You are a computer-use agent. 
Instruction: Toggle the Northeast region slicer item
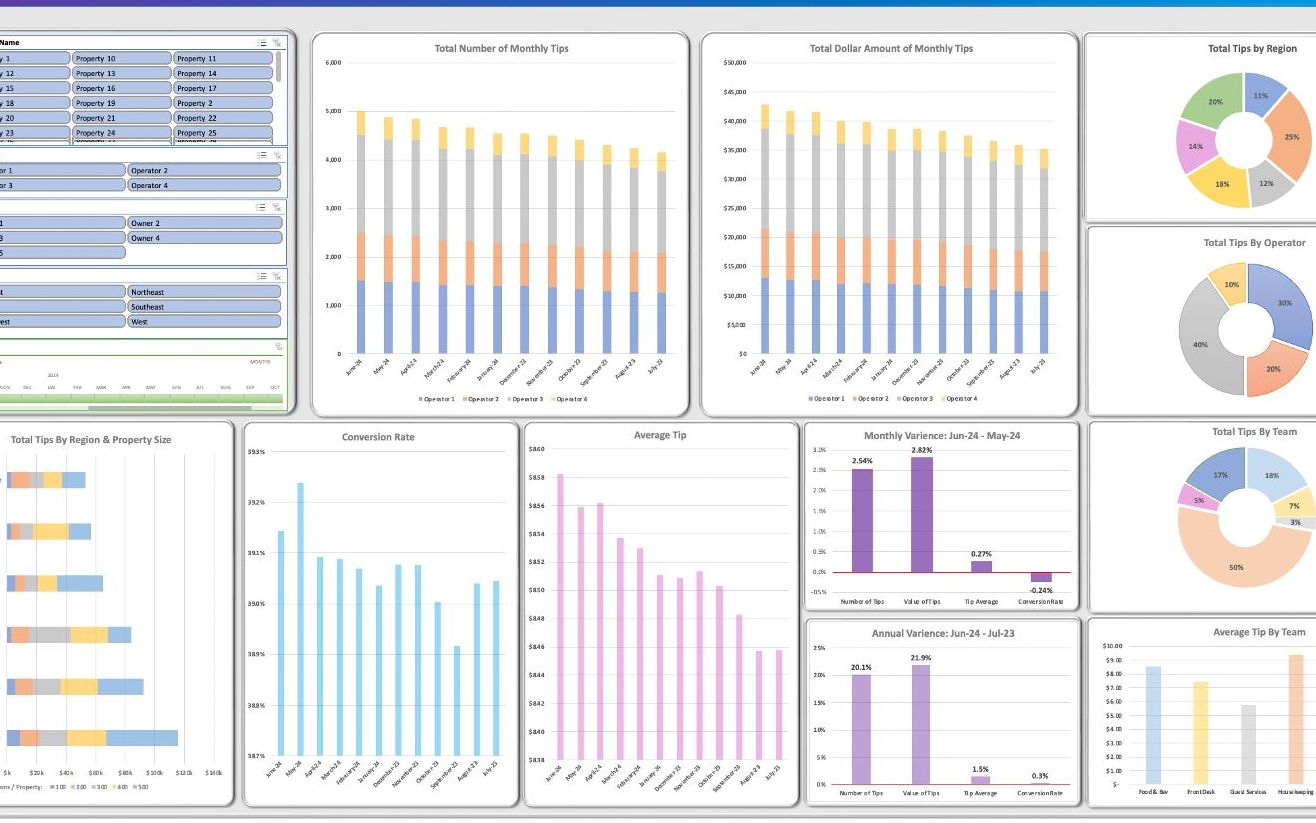point(204,292)
